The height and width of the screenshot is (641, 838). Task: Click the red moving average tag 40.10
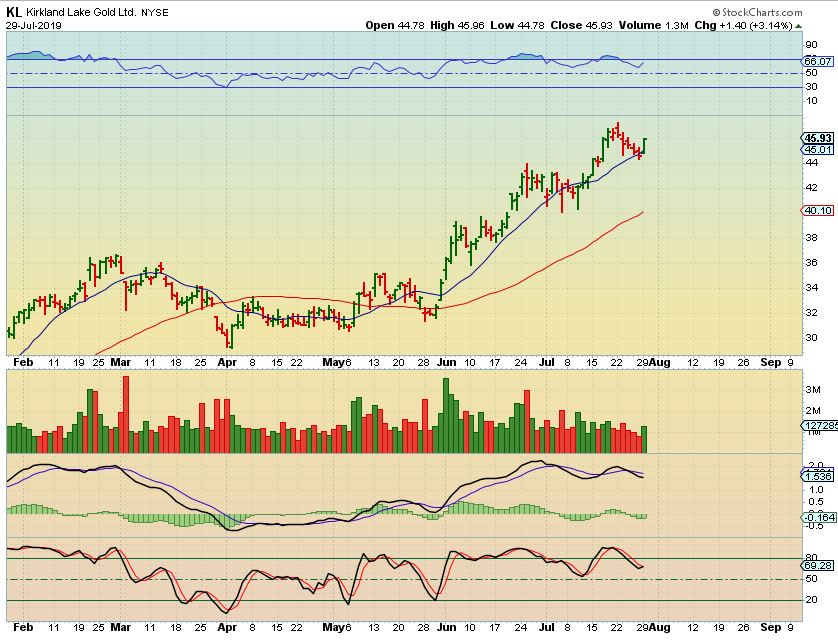click(818, 211)
